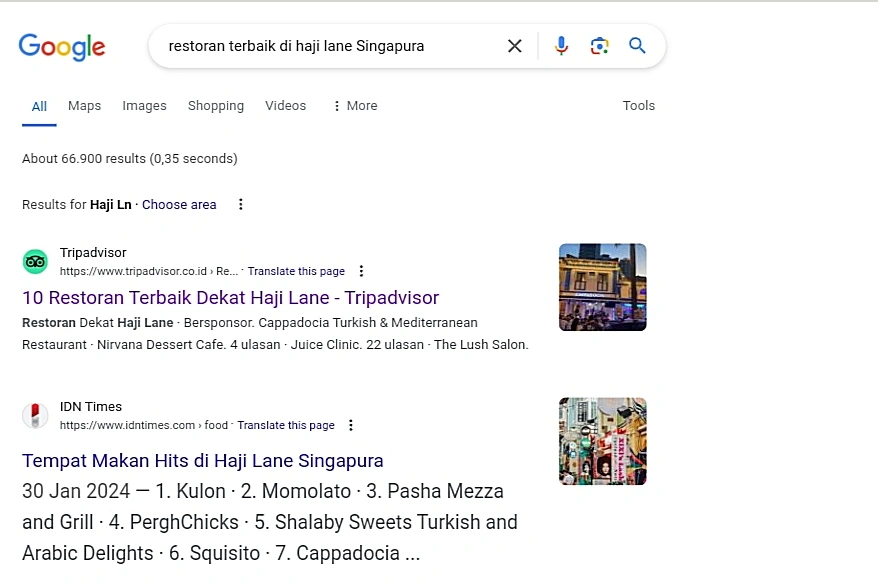Screen dimensions: 878x585
Task: Switch to the Images tab
Action: point(144,106)
